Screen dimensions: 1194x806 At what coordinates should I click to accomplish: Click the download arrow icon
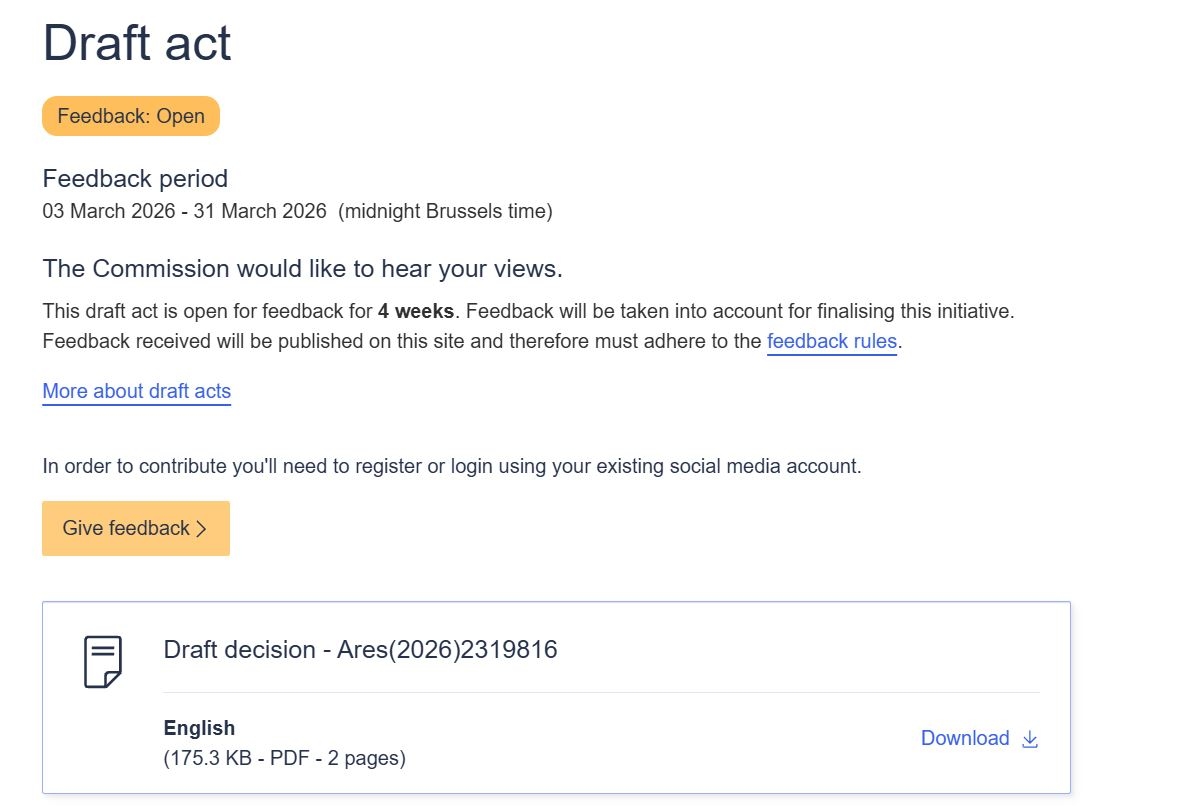click(1030, 739)
